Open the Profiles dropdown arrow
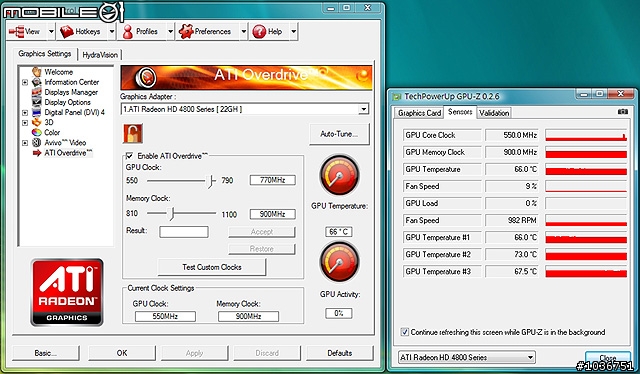This screenshot has height=374, width=640. tap(170, 31)
